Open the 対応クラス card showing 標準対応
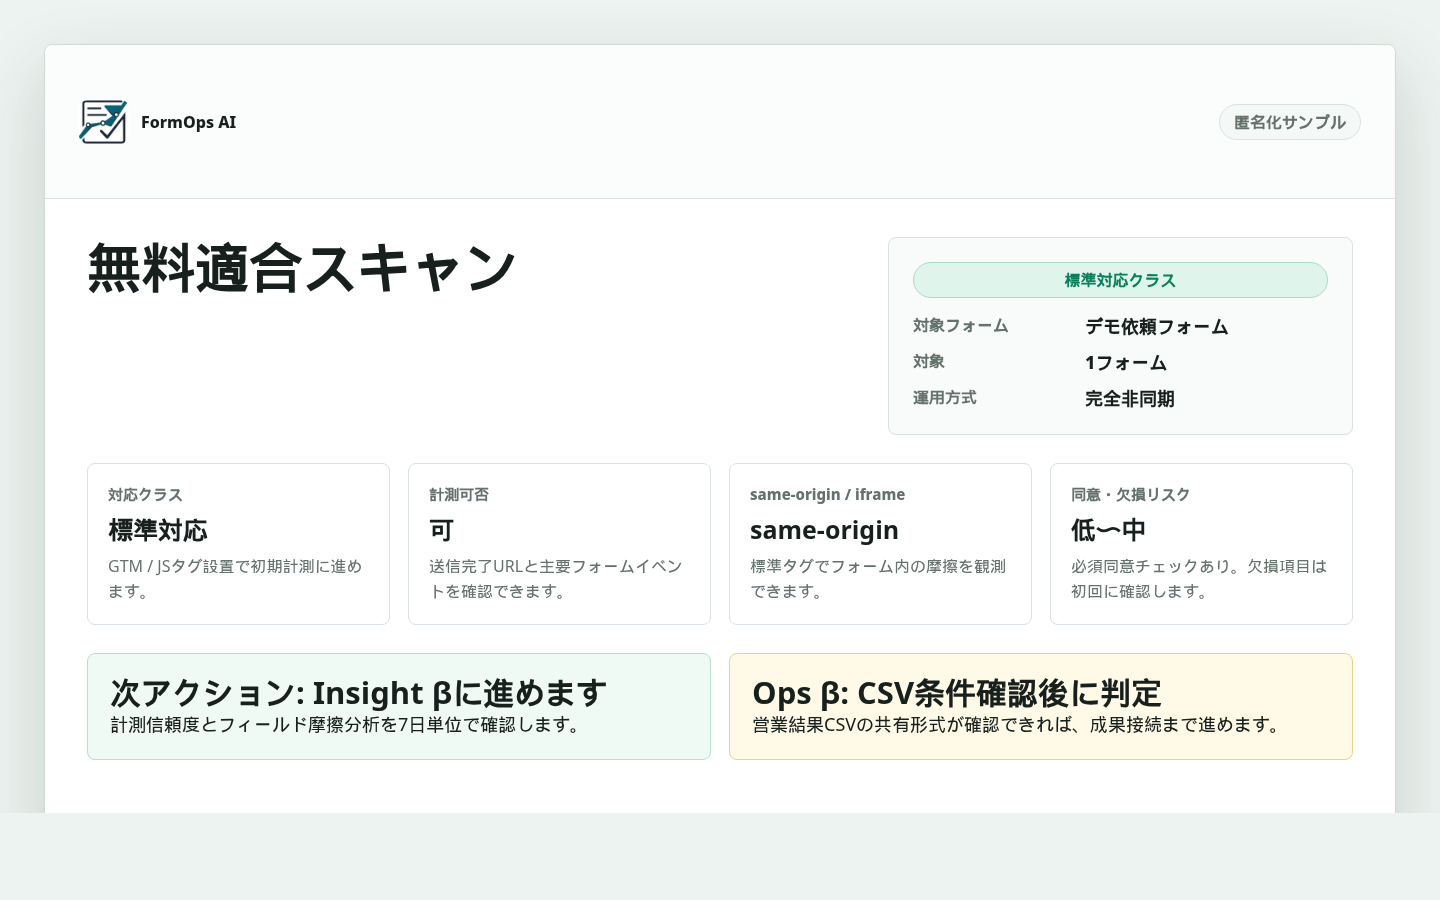Viewport: 1440px width, 900px height. tap(238, 543)
